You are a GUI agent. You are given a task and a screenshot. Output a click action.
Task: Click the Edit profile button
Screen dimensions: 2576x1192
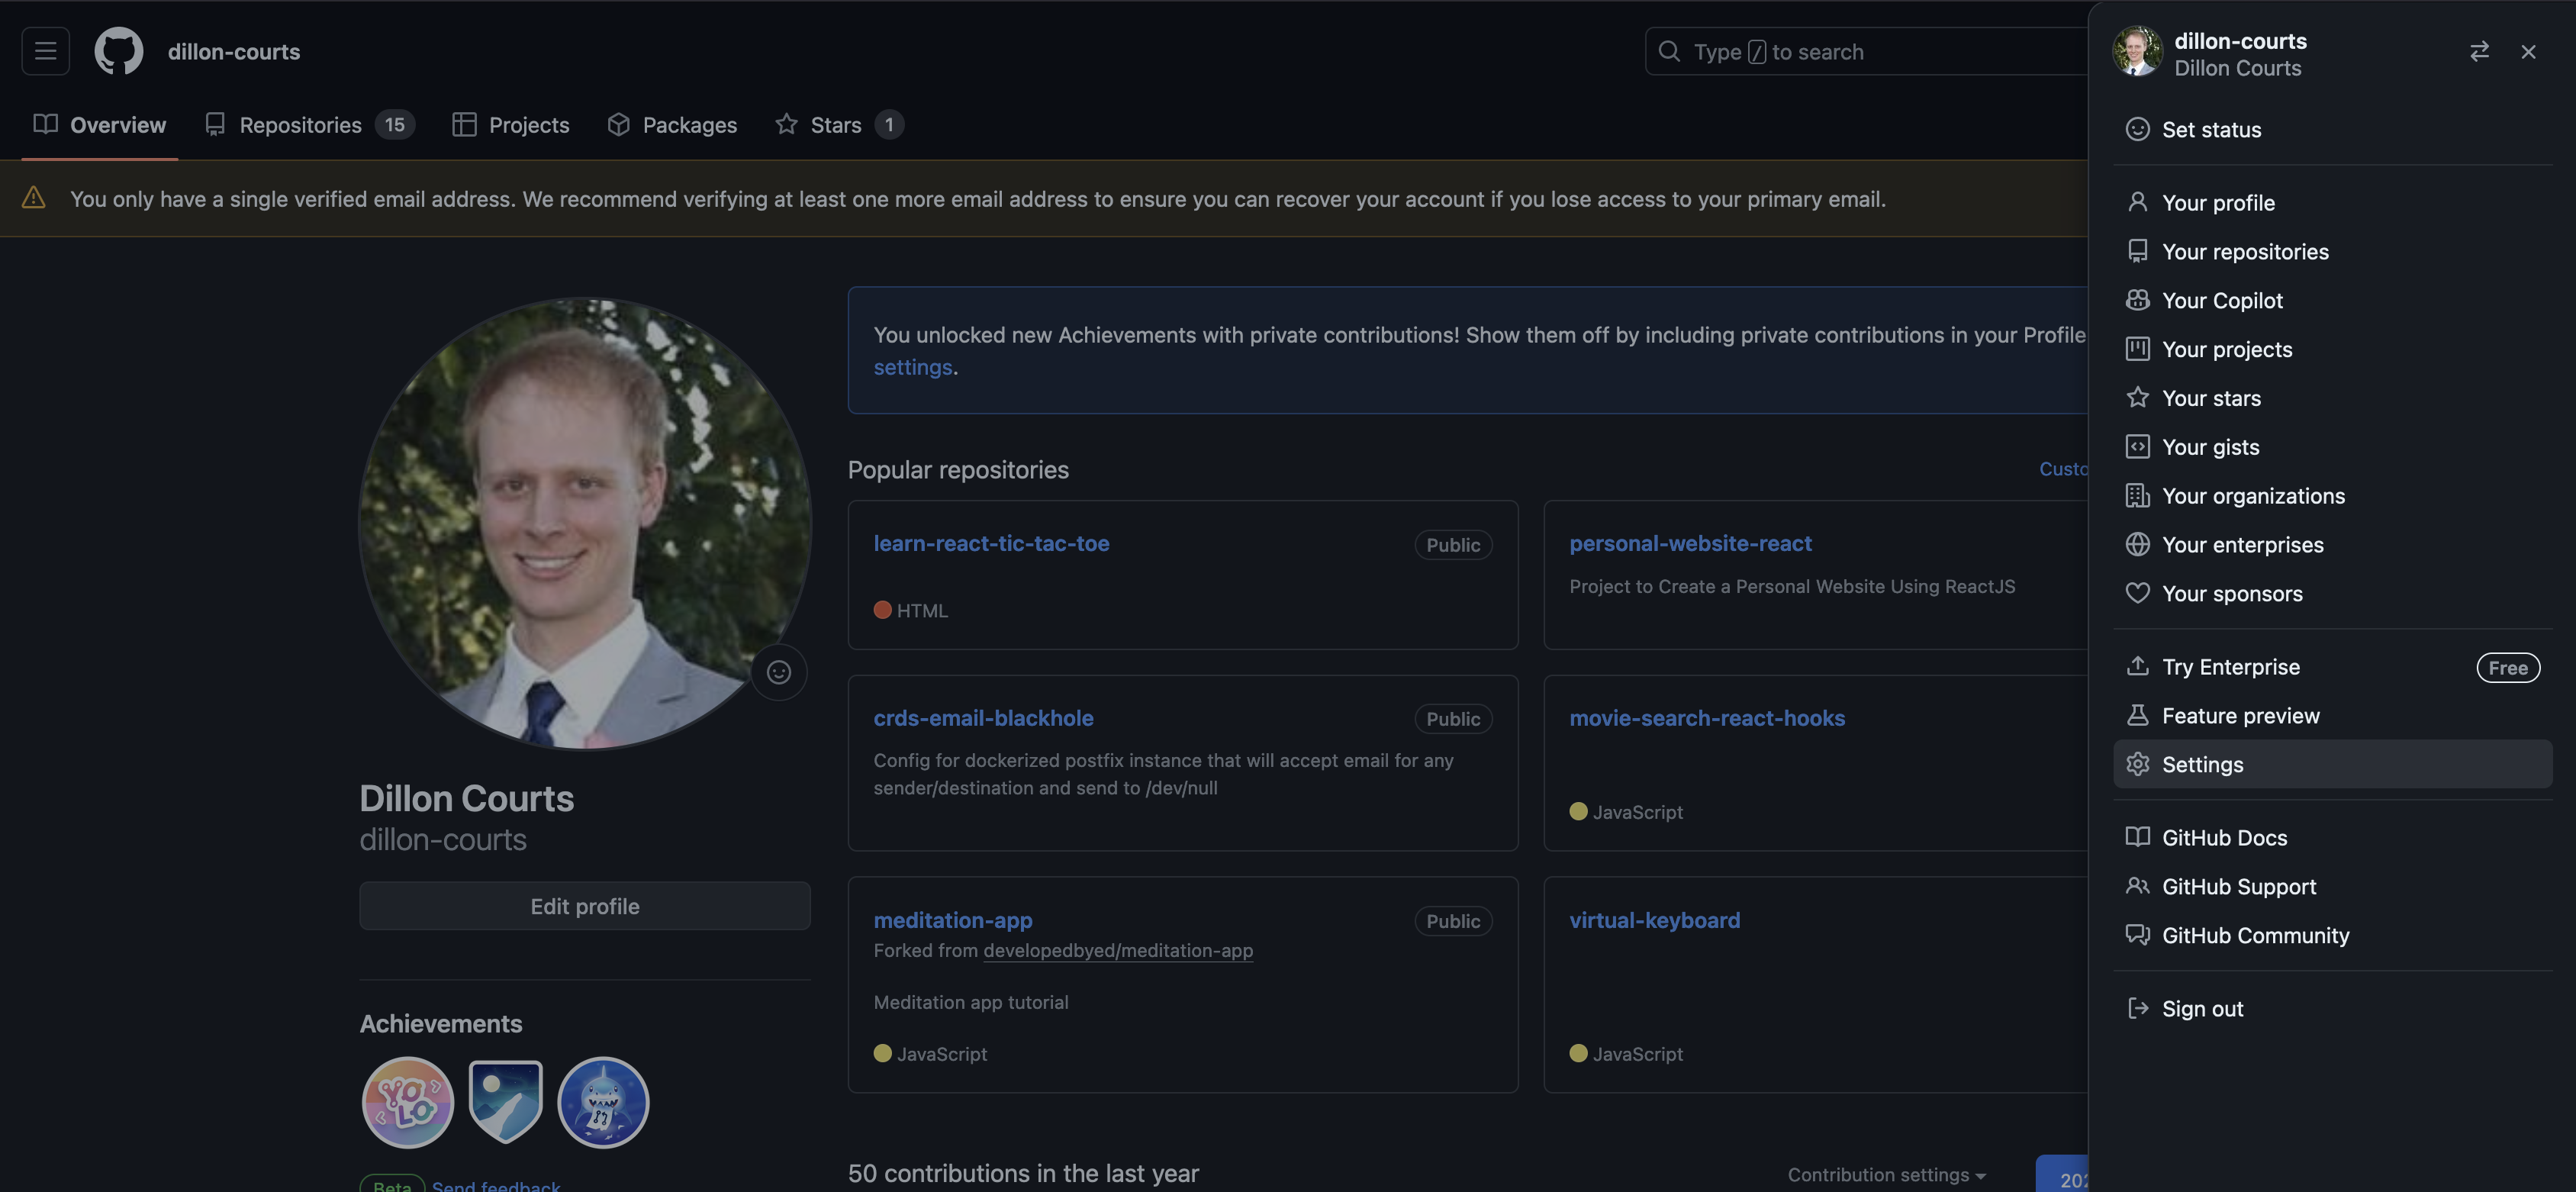(x=584, y=906)
